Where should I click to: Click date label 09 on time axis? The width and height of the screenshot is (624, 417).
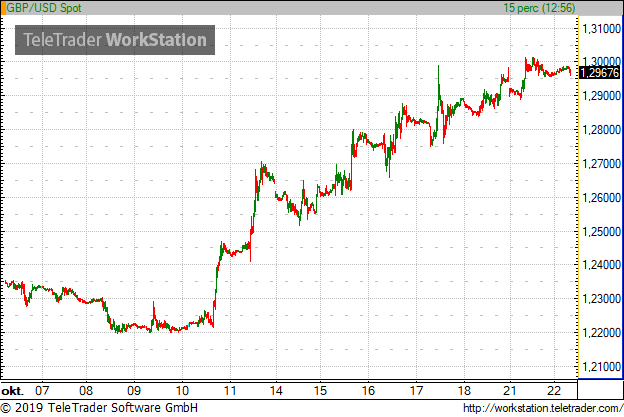[x=134, y=390]
